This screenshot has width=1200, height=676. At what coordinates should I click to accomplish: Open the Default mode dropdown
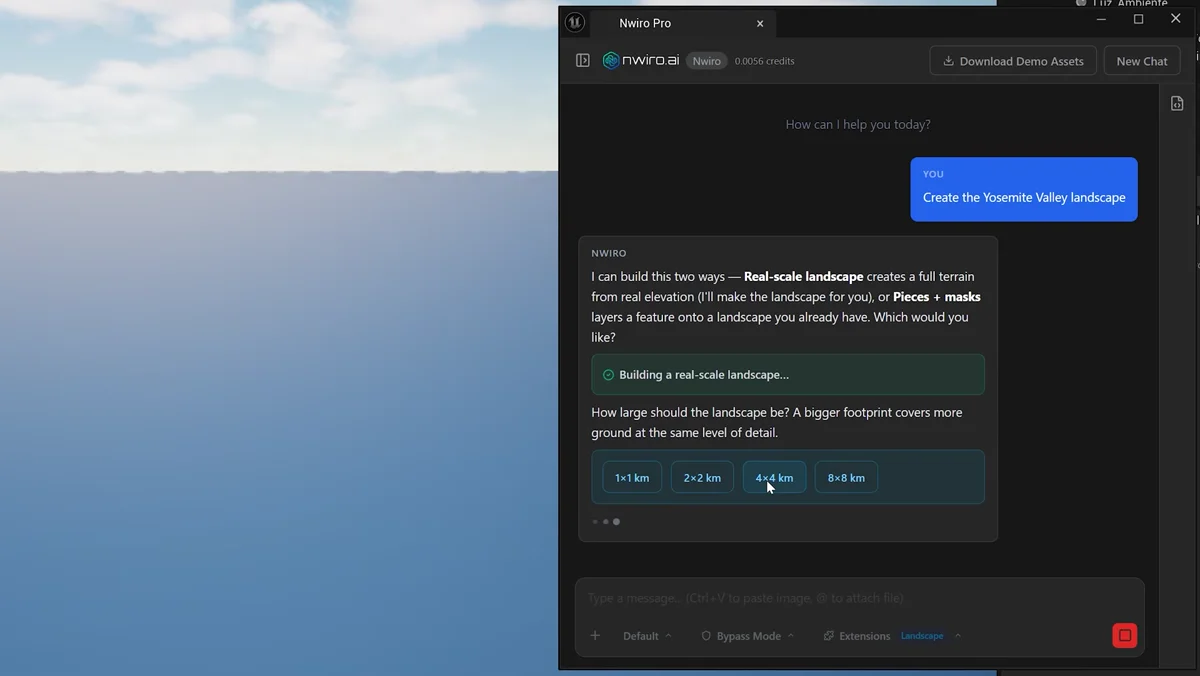coord(647,636)
